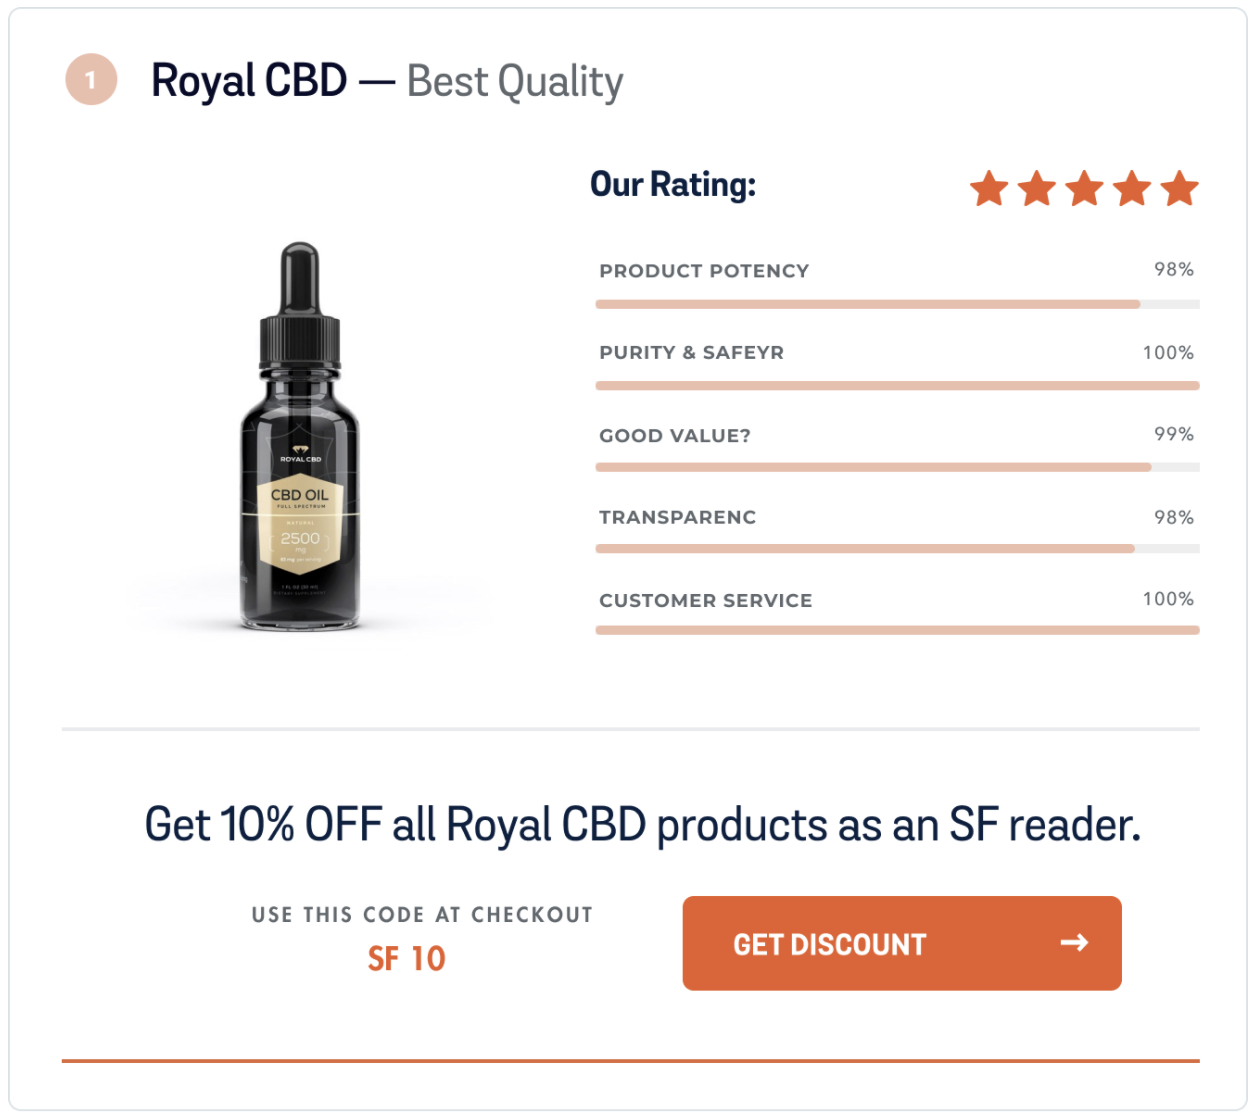This screenshot has height=1120, width=1256.
Task: Select the discount code SF10
Action: point(406,958)
